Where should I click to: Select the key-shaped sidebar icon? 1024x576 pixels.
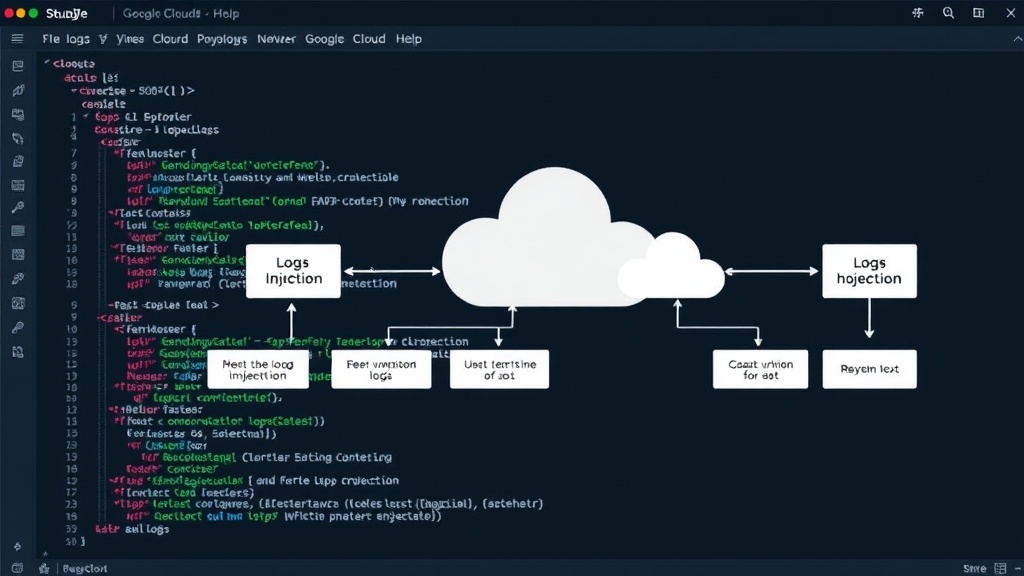tap(18, 208)
